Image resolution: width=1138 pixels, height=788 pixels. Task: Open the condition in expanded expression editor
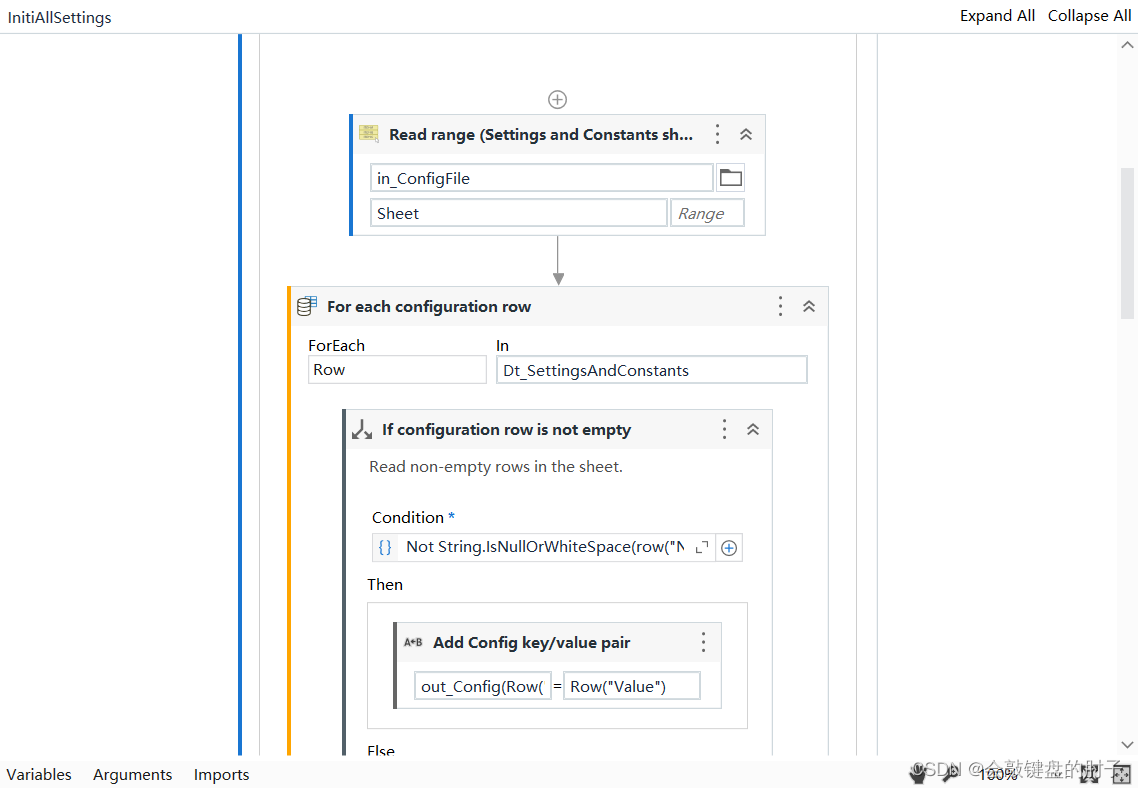(x=702, y=547)
